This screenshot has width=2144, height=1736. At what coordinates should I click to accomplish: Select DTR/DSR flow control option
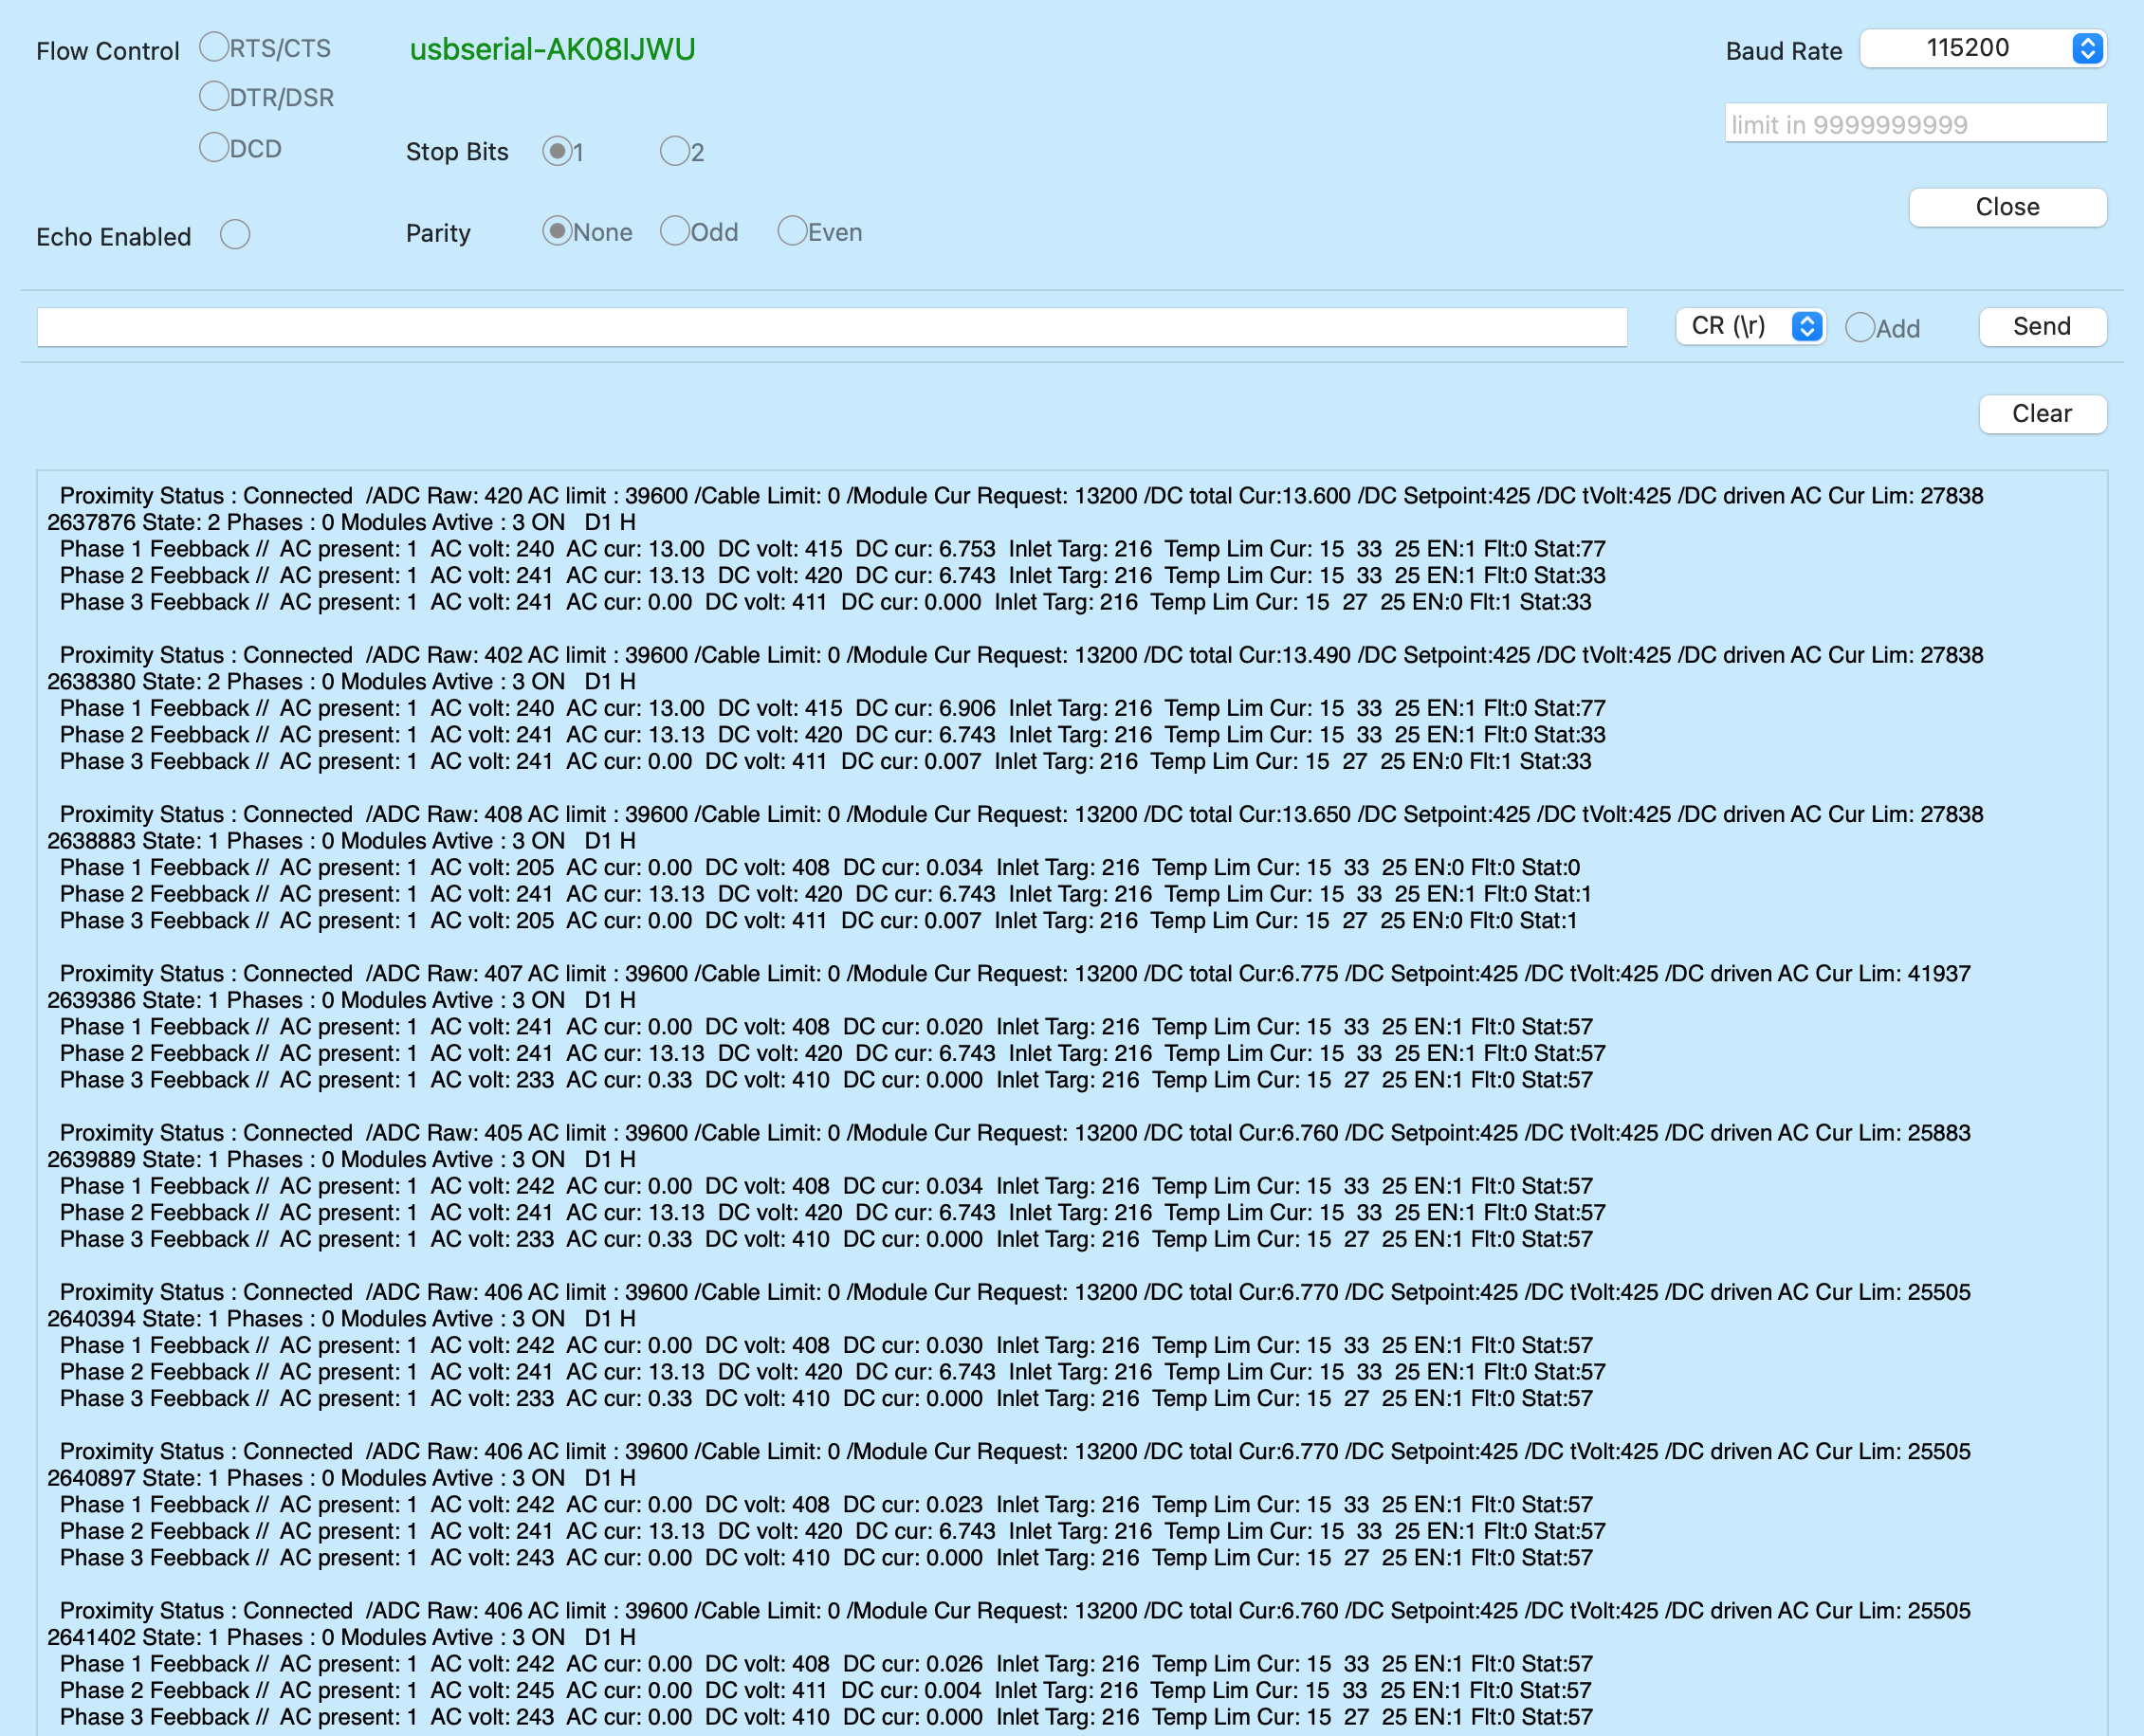tap(214, 96)
